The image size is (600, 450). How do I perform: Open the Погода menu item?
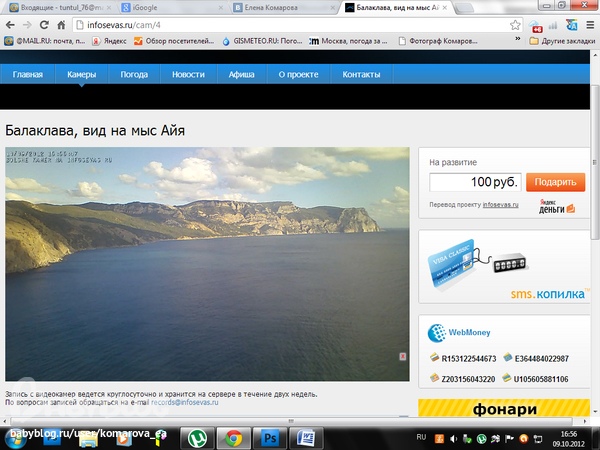(x=134, y=75)
